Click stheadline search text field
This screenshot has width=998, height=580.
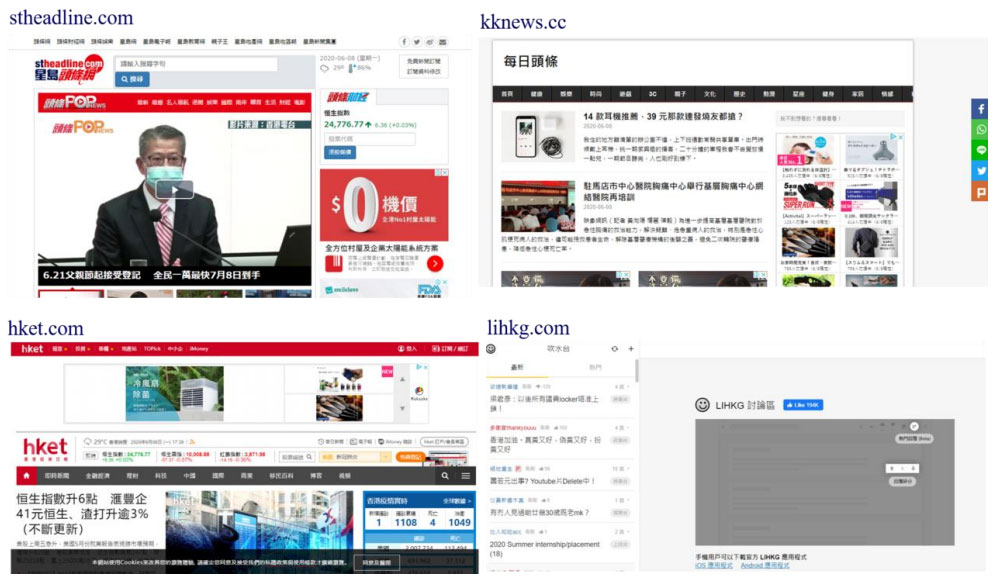(x=196, y=64)
